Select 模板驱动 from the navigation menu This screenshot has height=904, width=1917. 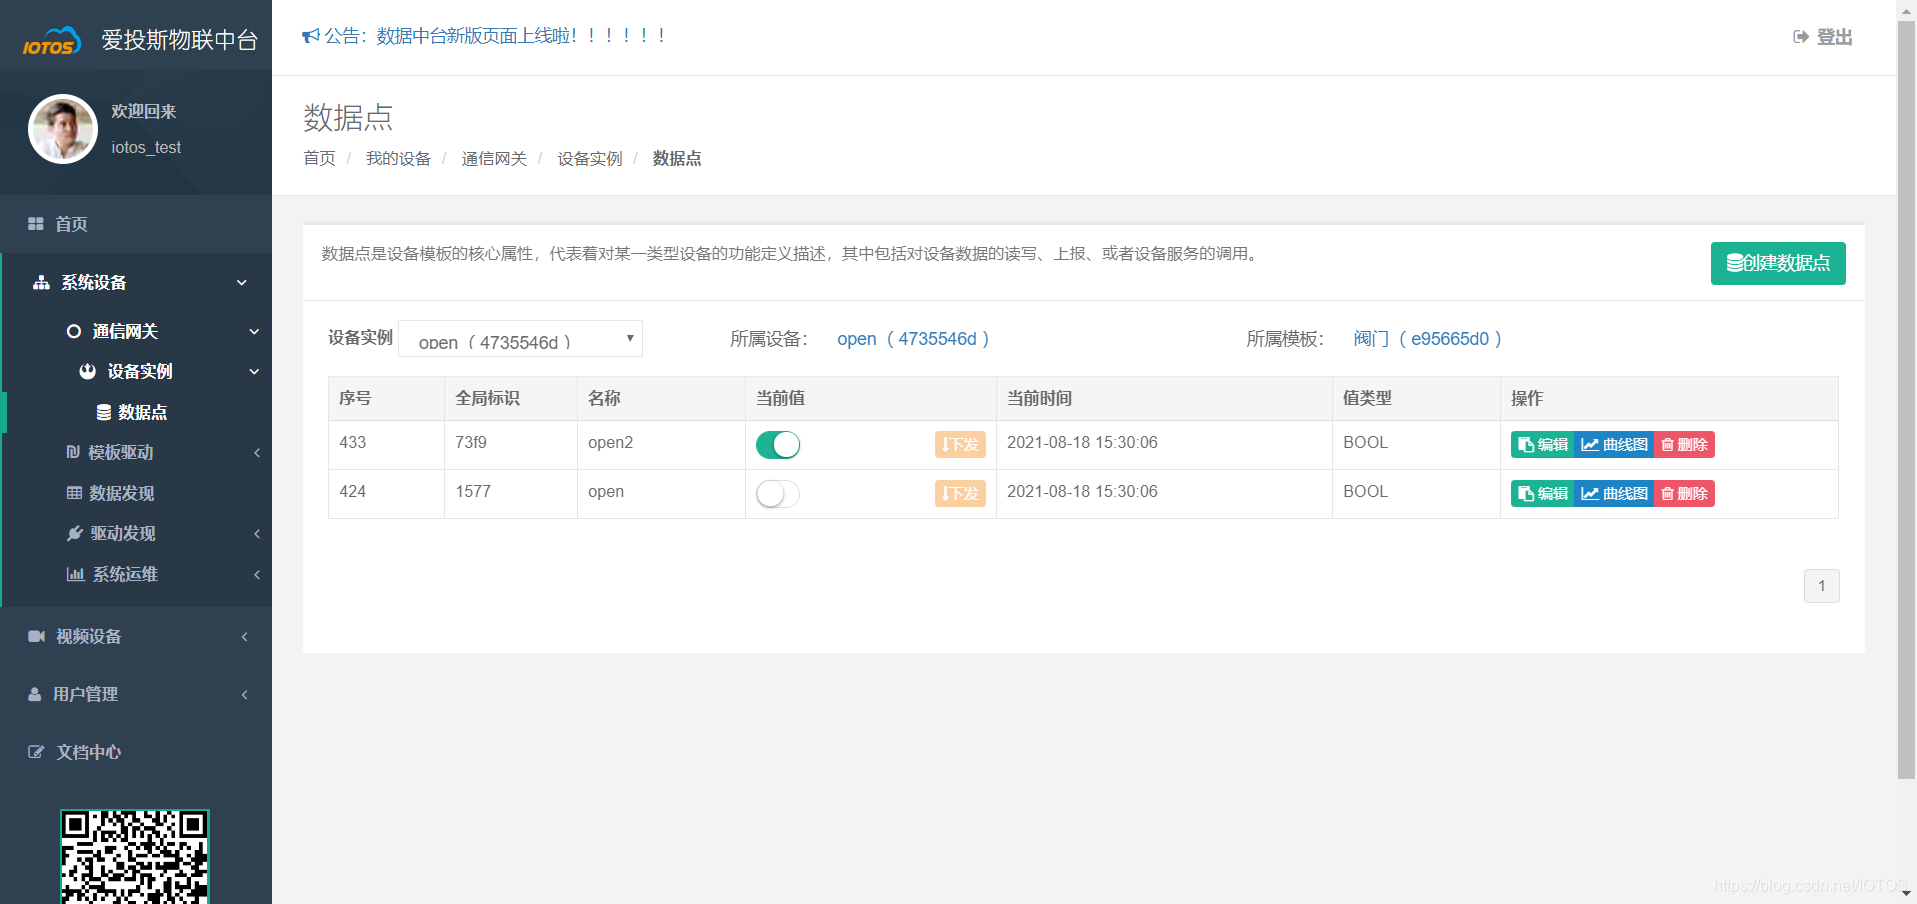(x=124, y=452)
